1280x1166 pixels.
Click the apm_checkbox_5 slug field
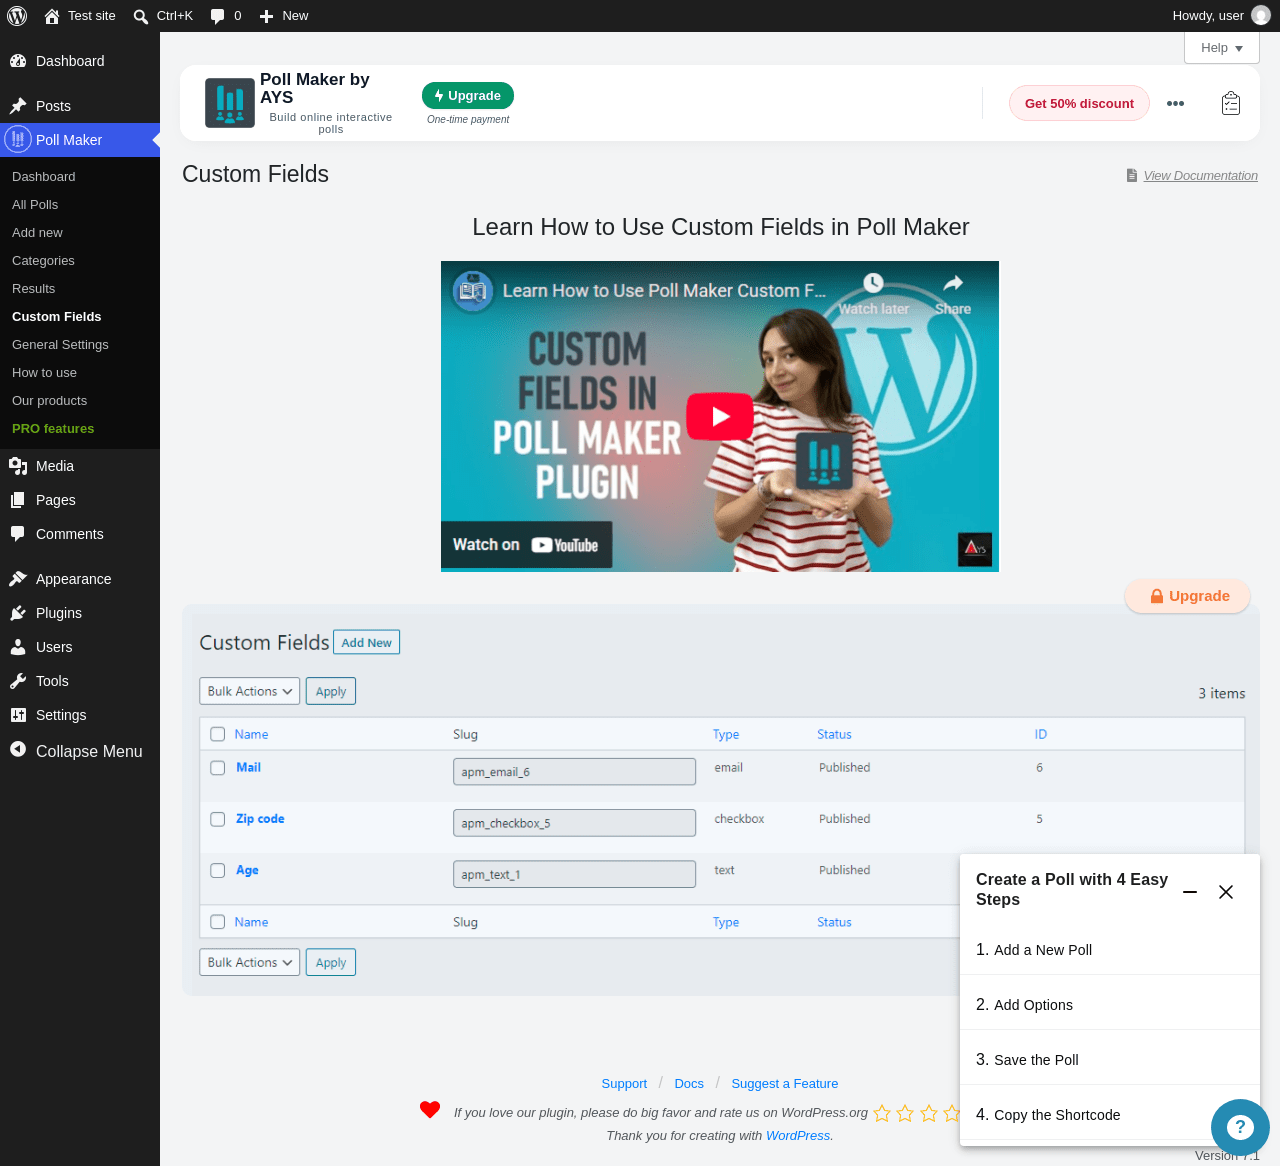point(574,823)
